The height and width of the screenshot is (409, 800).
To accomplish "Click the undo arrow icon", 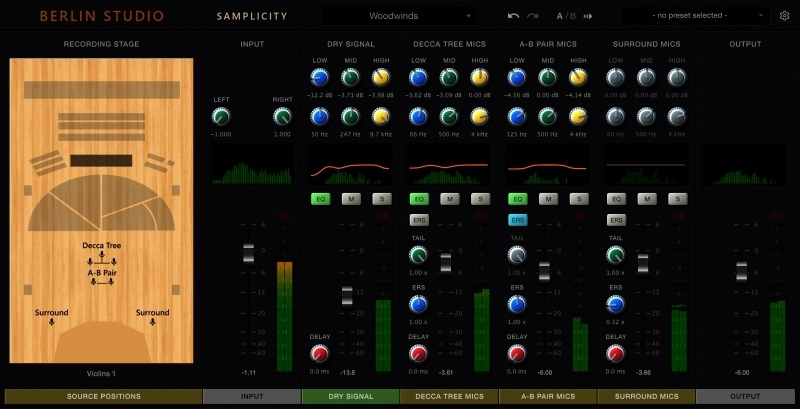I will pyautogui.click(x=513, y=16).
